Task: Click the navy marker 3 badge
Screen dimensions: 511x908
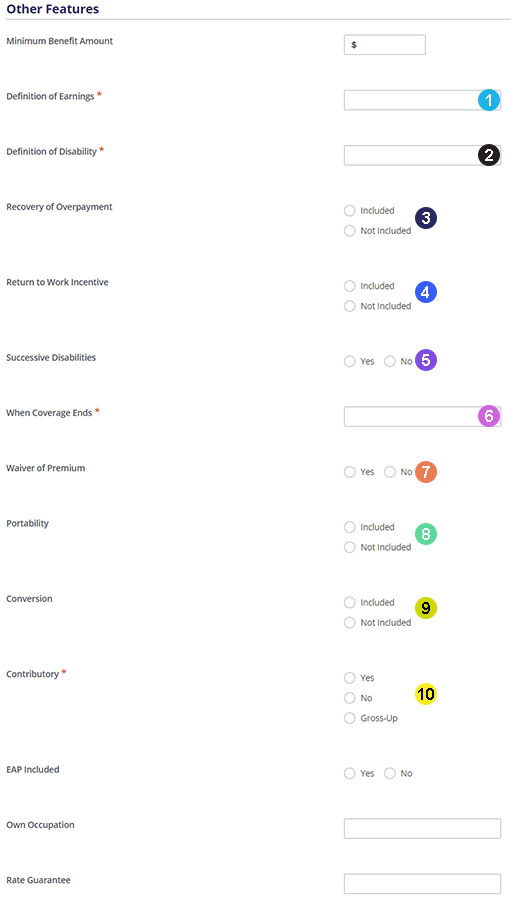Action: [x=426, y=218]
